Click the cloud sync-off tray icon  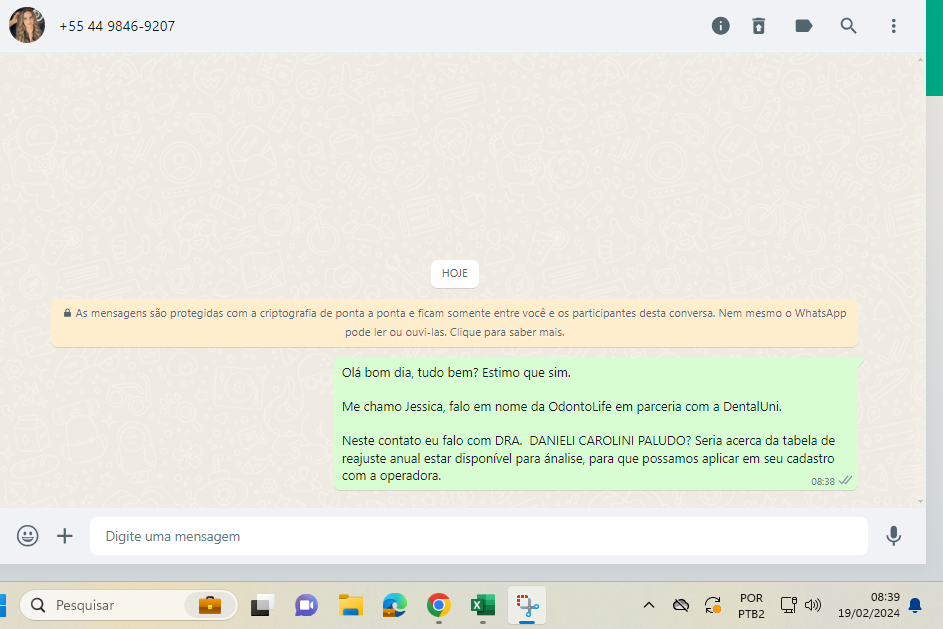point(681,605)
